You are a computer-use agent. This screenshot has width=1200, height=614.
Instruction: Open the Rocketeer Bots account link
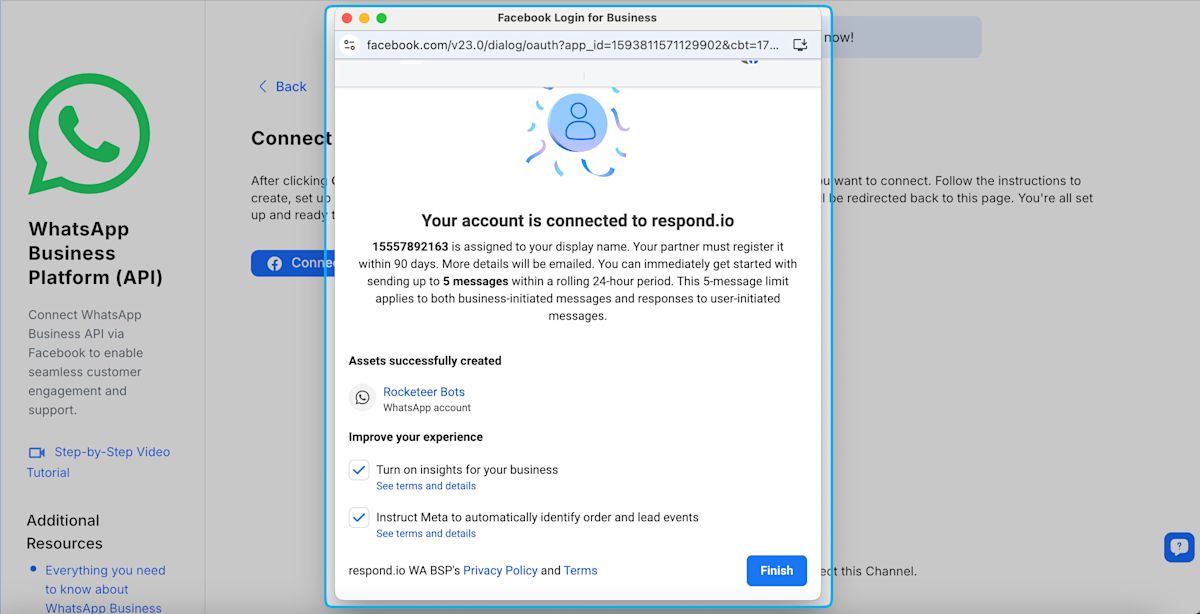pos(424,392)
